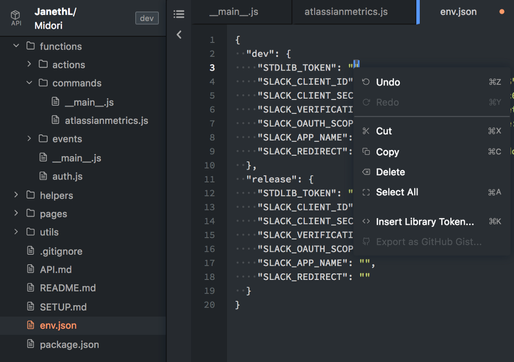Open atlassianmetrics.js in the file tree
Image resolution: width=514 pixels, height=362 pixels.
coord(106,120)
